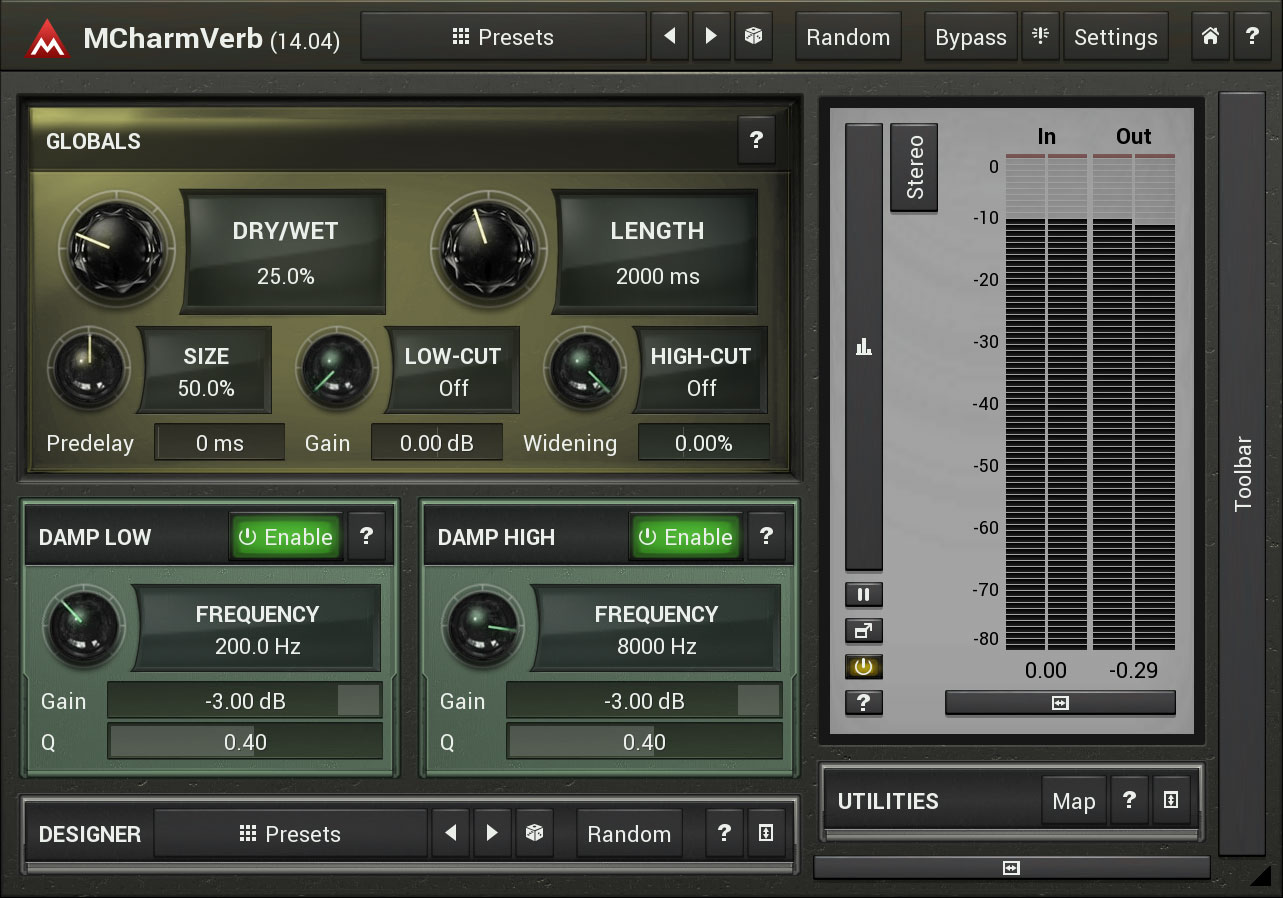The image size is (1283, 898).
Task: Open the MeldaProduction logo menu
Action: point(47,38)
